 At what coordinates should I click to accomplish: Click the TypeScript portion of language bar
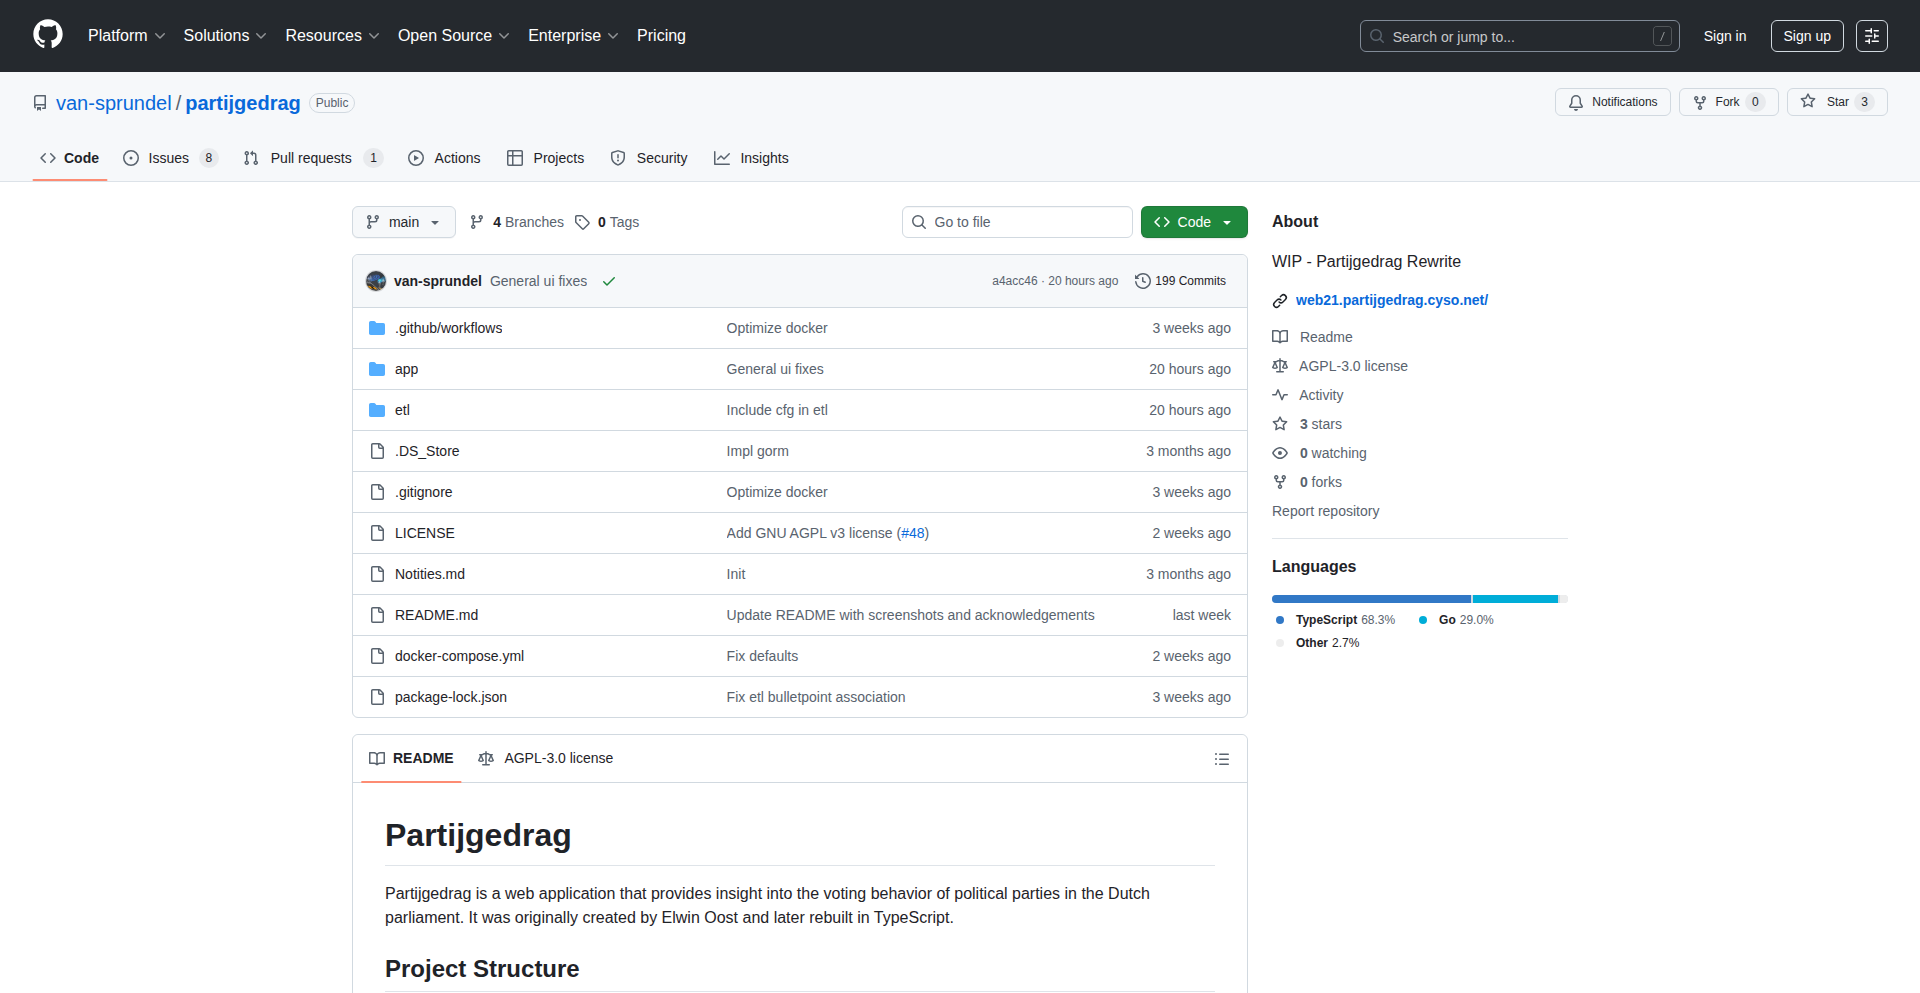1370,599
